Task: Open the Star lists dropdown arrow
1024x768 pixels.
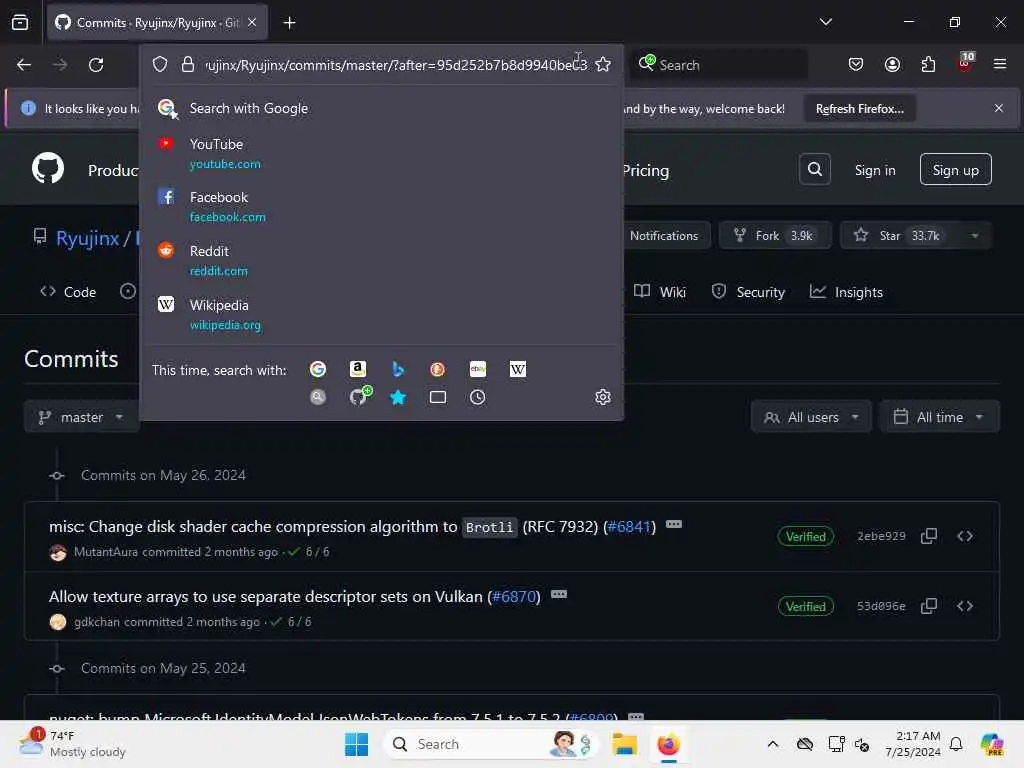Action: [x=974, y=236]
